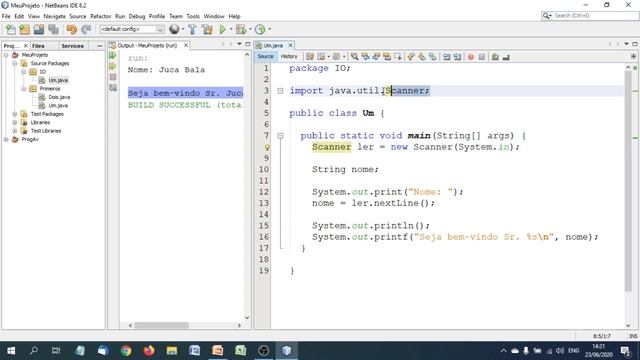Collapse the Source Packages node
This screenshot has width=640, height=360.
[15, 63]
